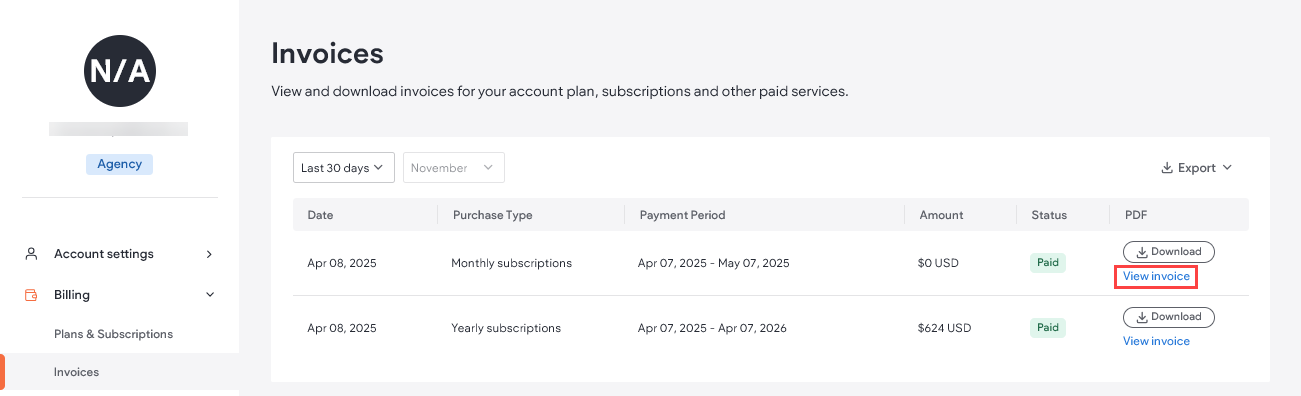Click the Export download icon
1301x396 pixels.
[1166, 168]
